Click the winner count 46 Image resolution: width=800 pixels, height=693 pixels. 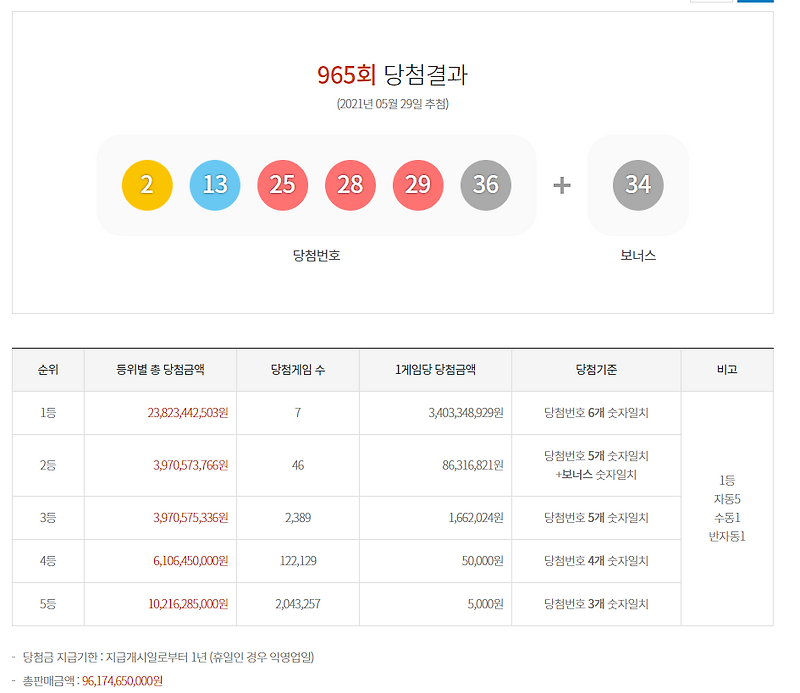pos(297,465)
